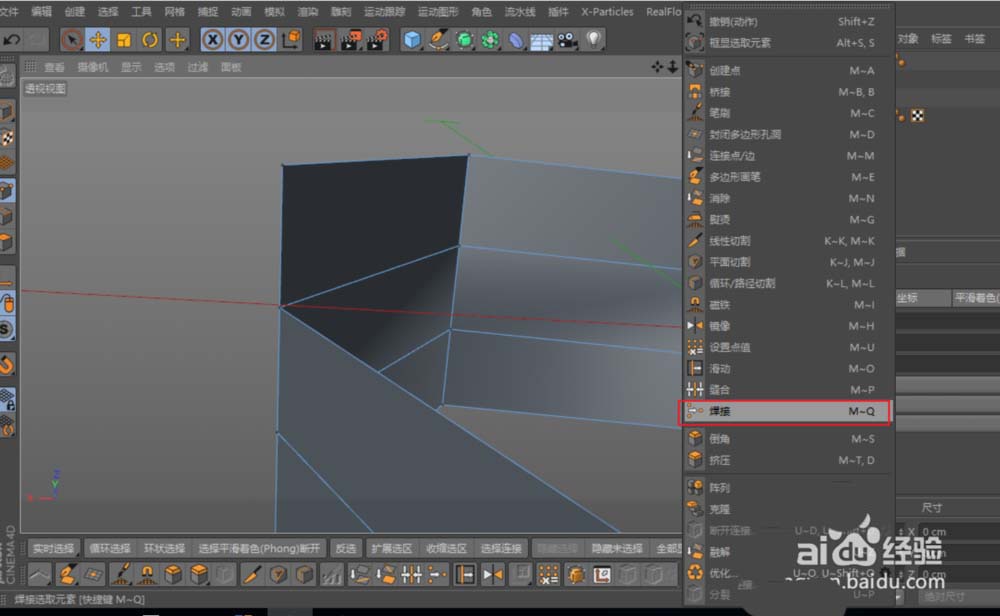The image size is (1000, 616).
Task: Select the Scale tool in the toolbar
Action: coord(122,39)
